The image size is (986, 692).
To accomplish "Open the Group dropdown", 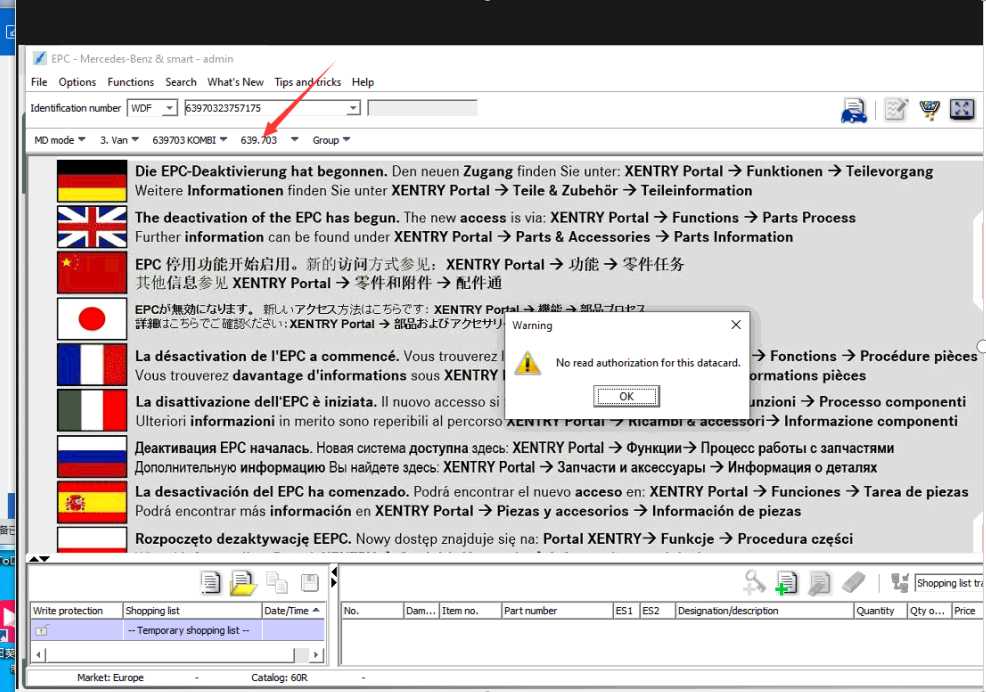I will 331,140.
